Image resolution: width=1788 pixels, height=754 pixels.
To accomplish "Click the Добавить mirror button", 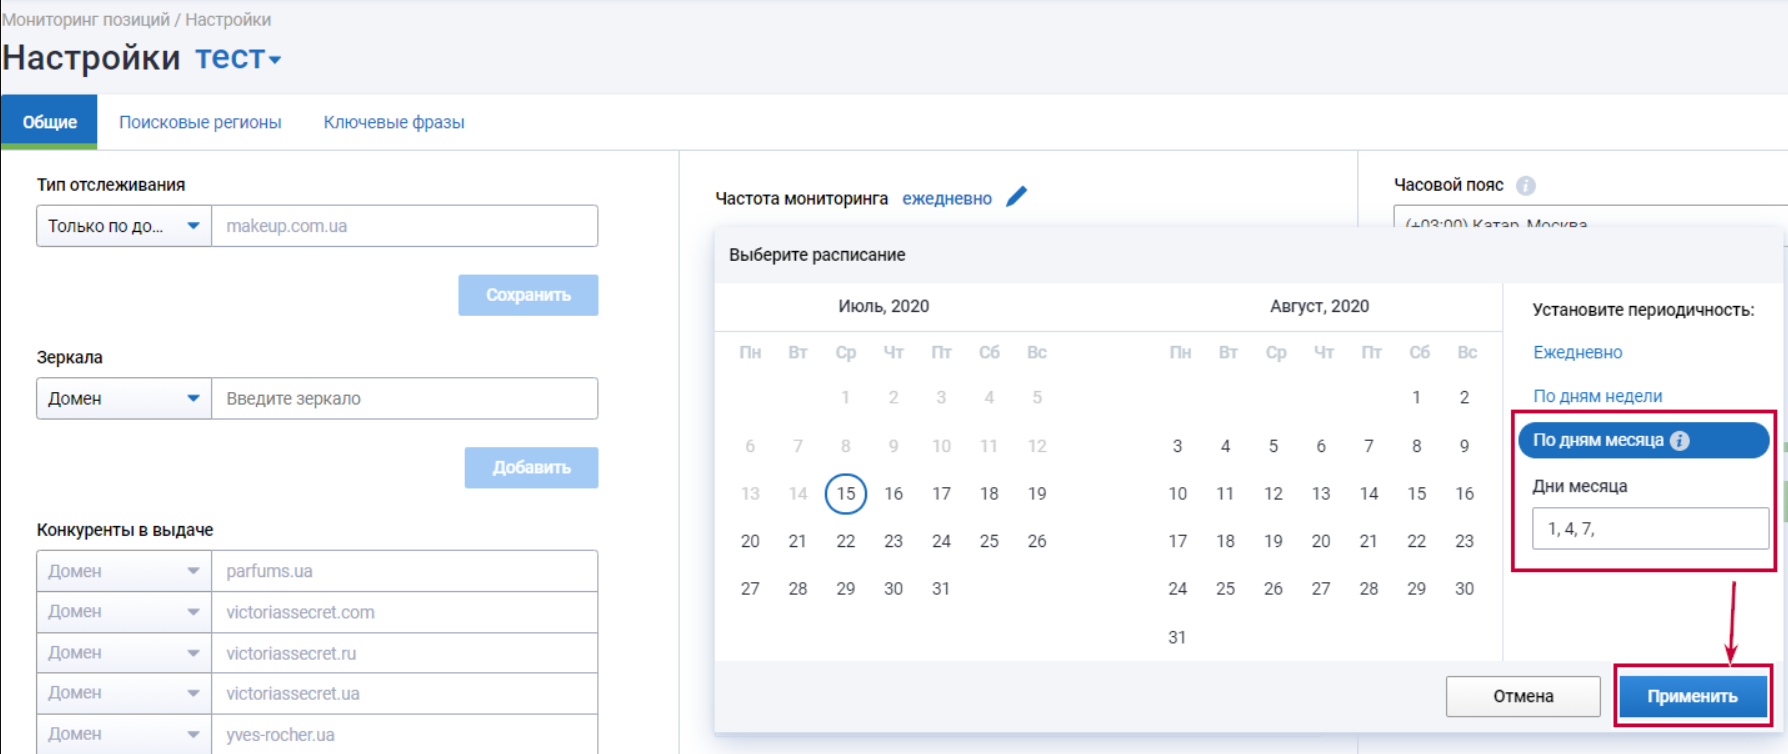I will [531, 467].
